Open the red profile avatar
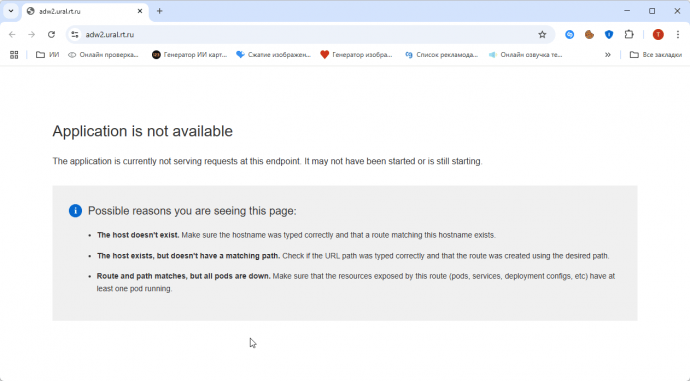This screenshot has height=381, width=690. (x=658, y=34)
